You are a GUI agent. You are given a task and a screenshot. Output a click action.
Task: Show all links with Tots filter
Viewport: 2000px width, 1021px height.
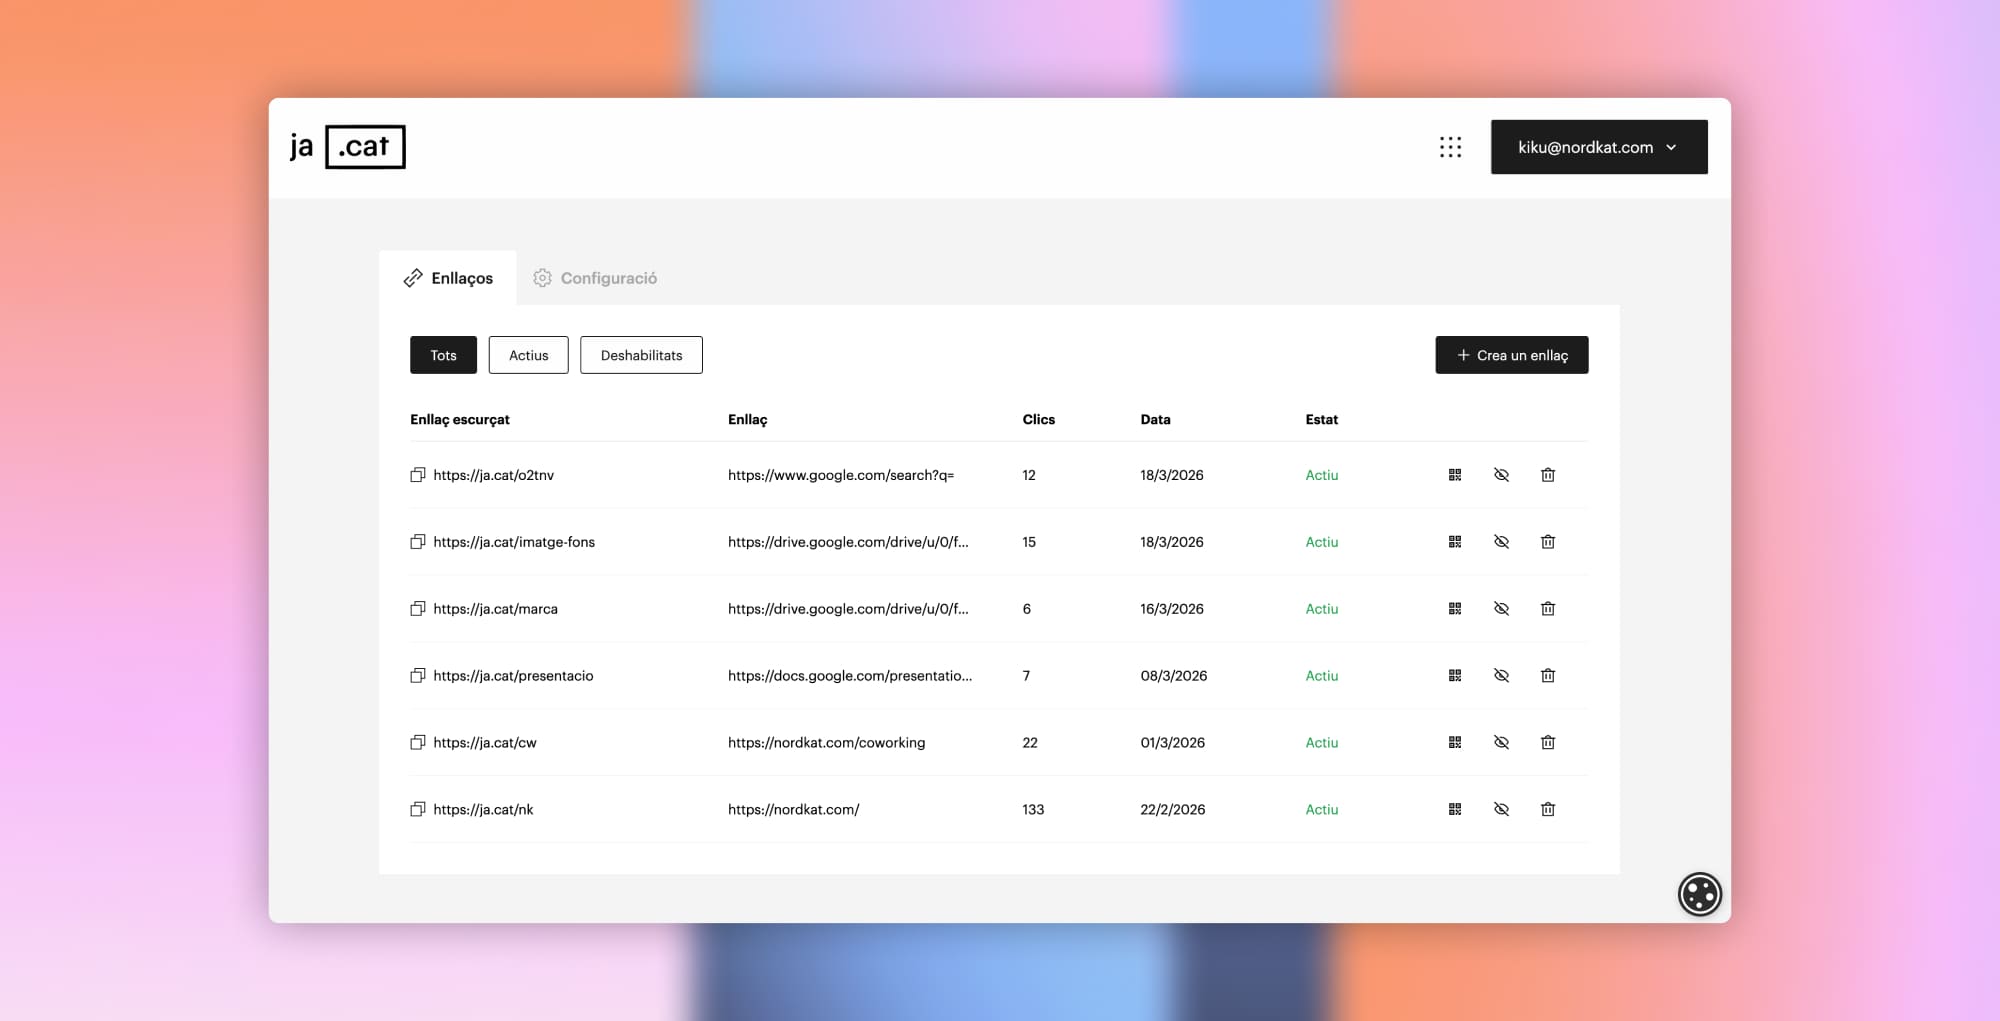pos(443,355)
